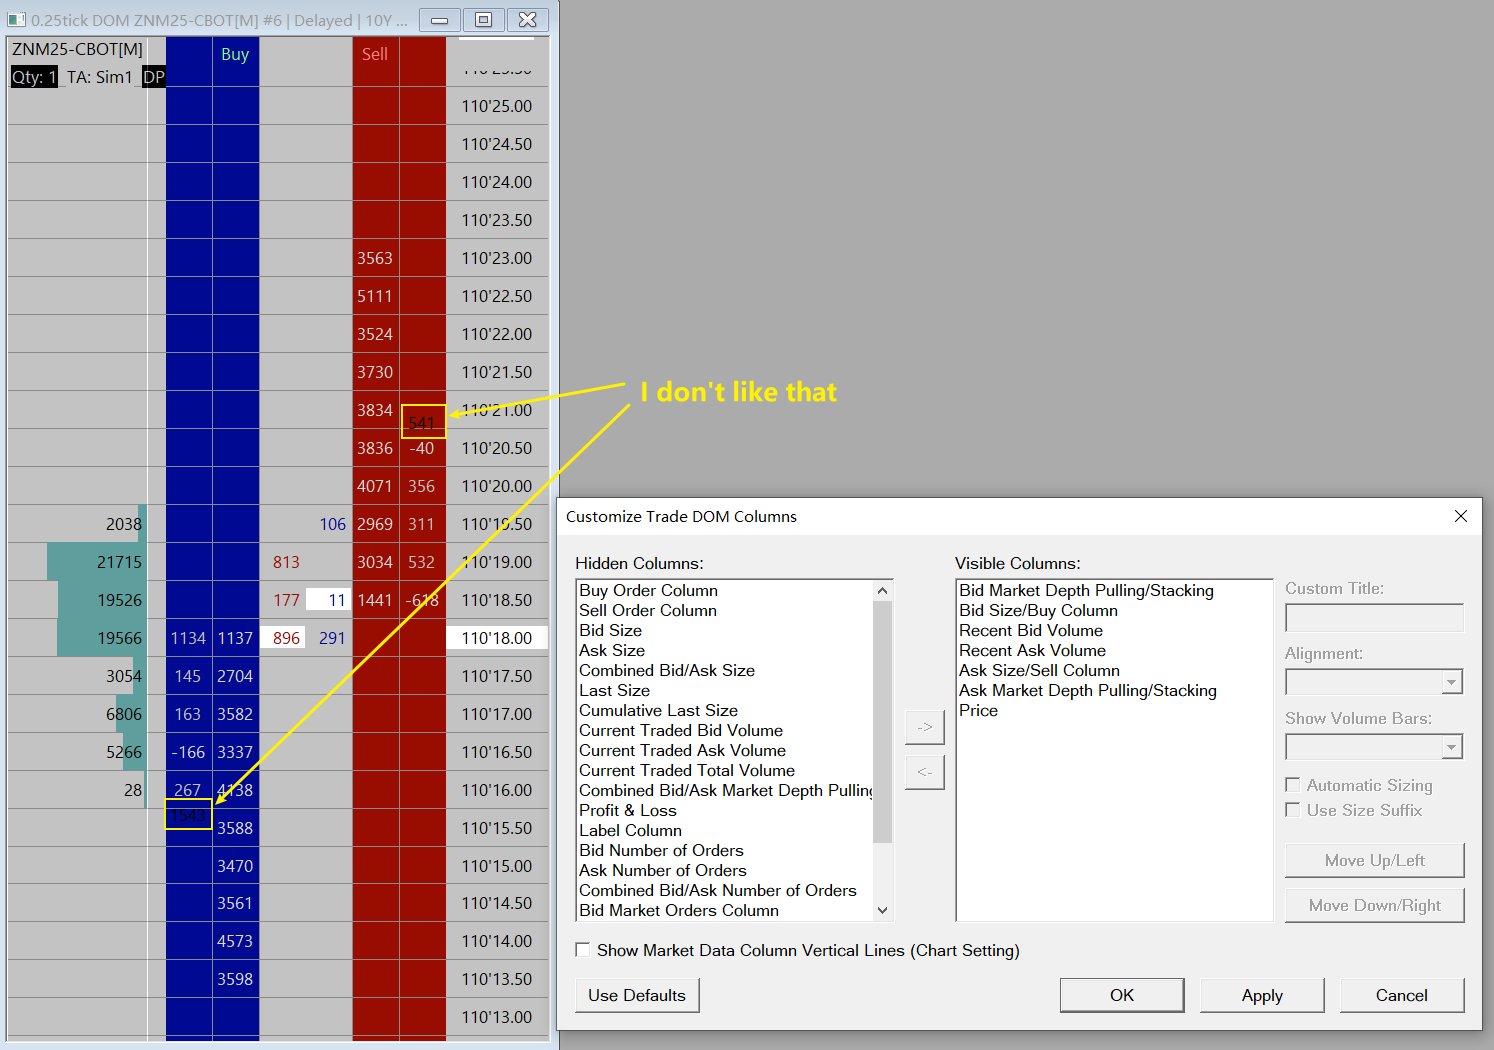Enable Show Market Data Column Vertical Lines

pos(582,950)
